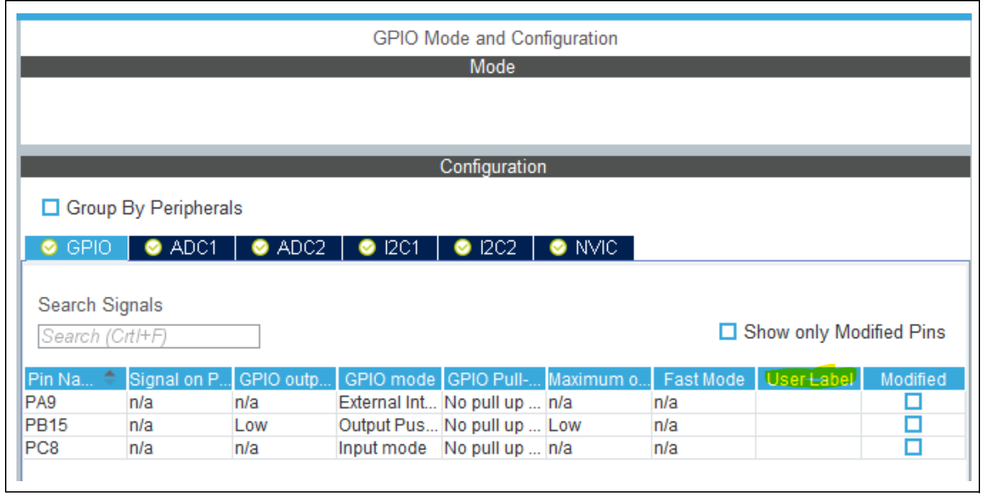Click the Search Signals input field
Viewport: 999px width, 497px height.
pos(148,337)
